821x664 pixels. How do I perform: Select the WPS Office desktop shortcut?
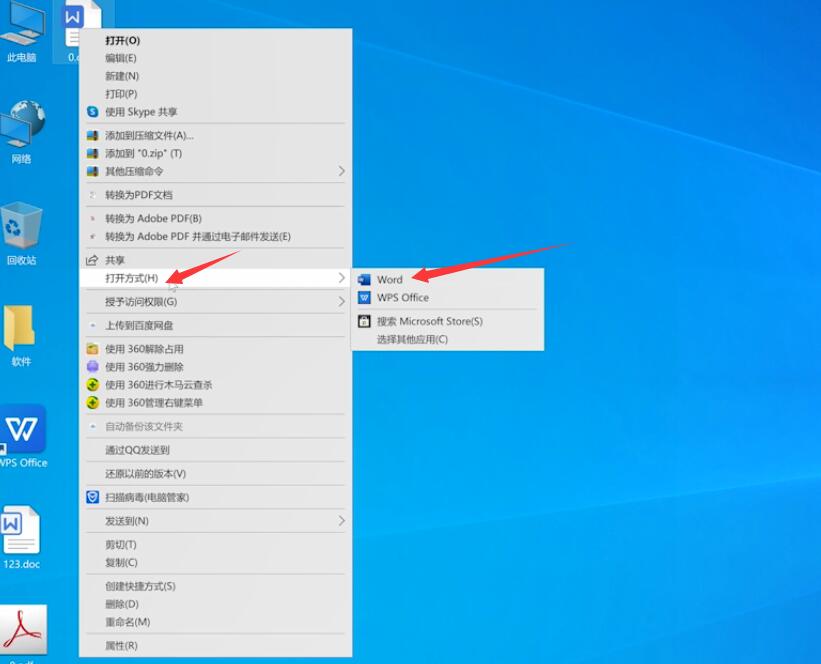pos(23,436)
